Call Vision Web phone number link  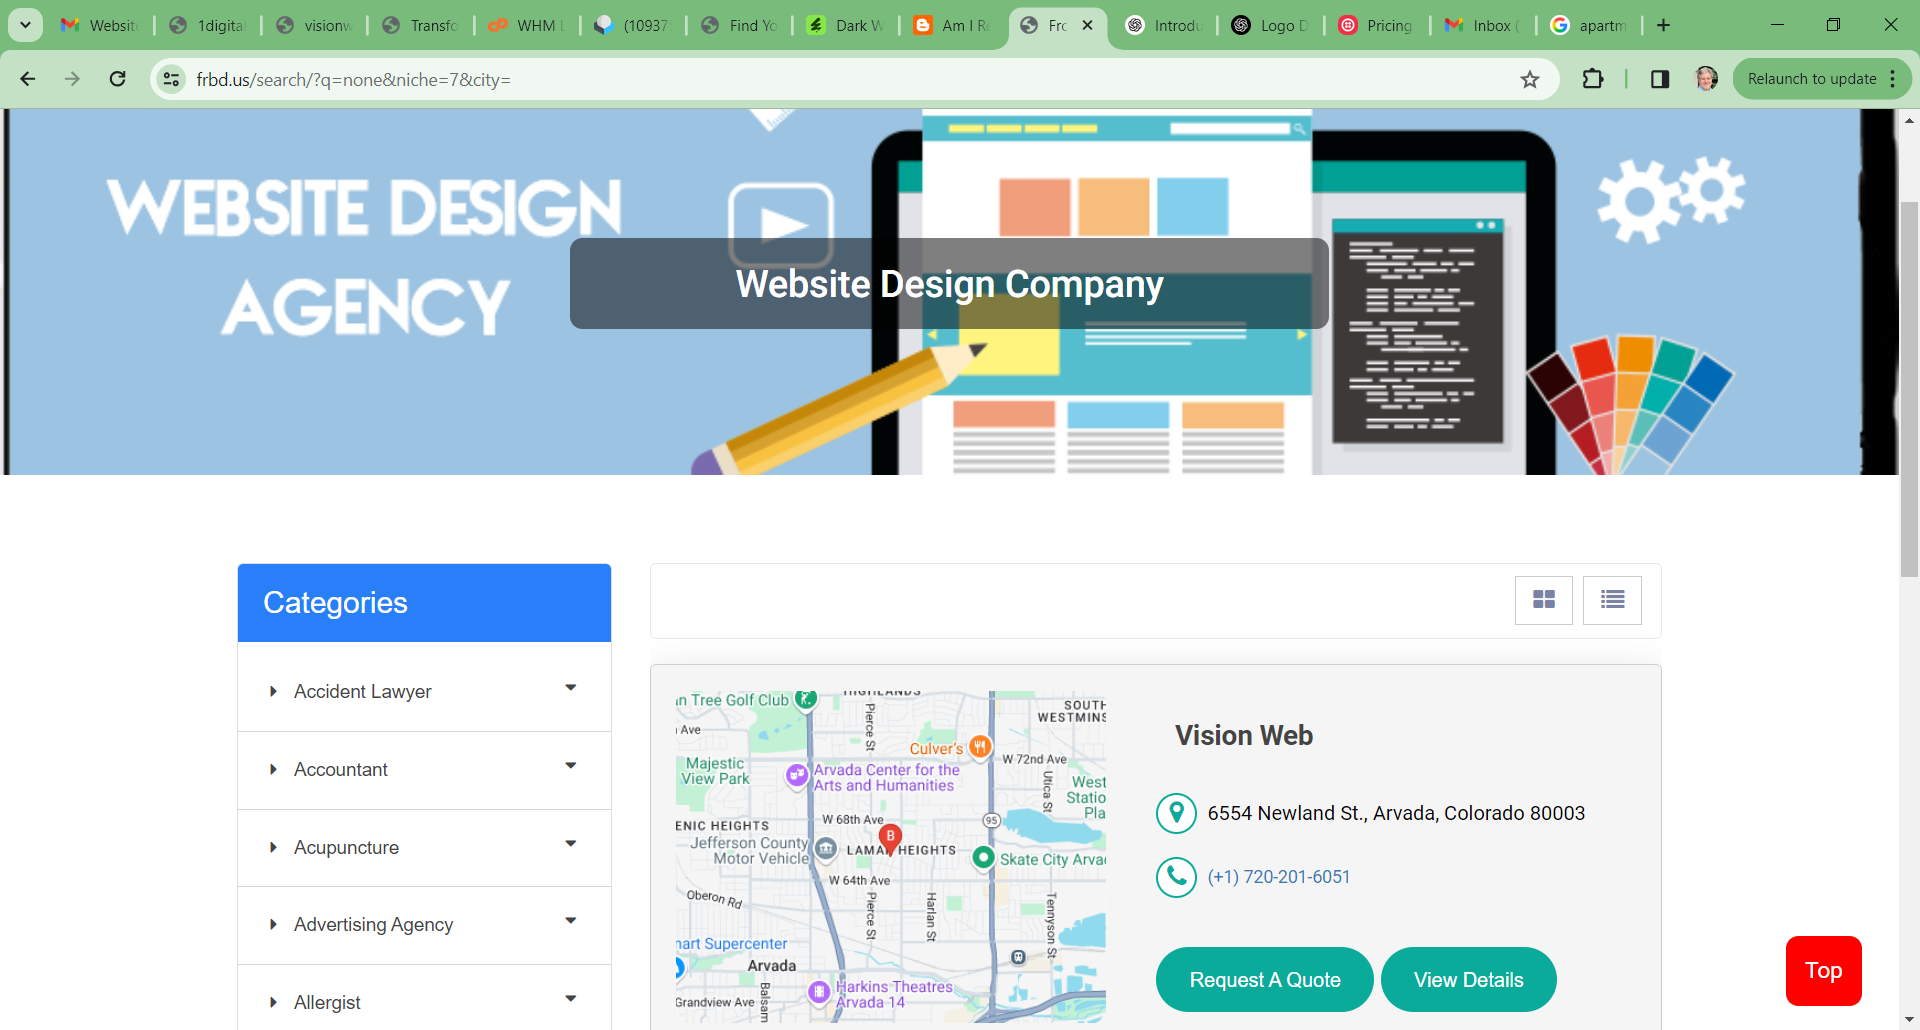tap(1279, 877)
